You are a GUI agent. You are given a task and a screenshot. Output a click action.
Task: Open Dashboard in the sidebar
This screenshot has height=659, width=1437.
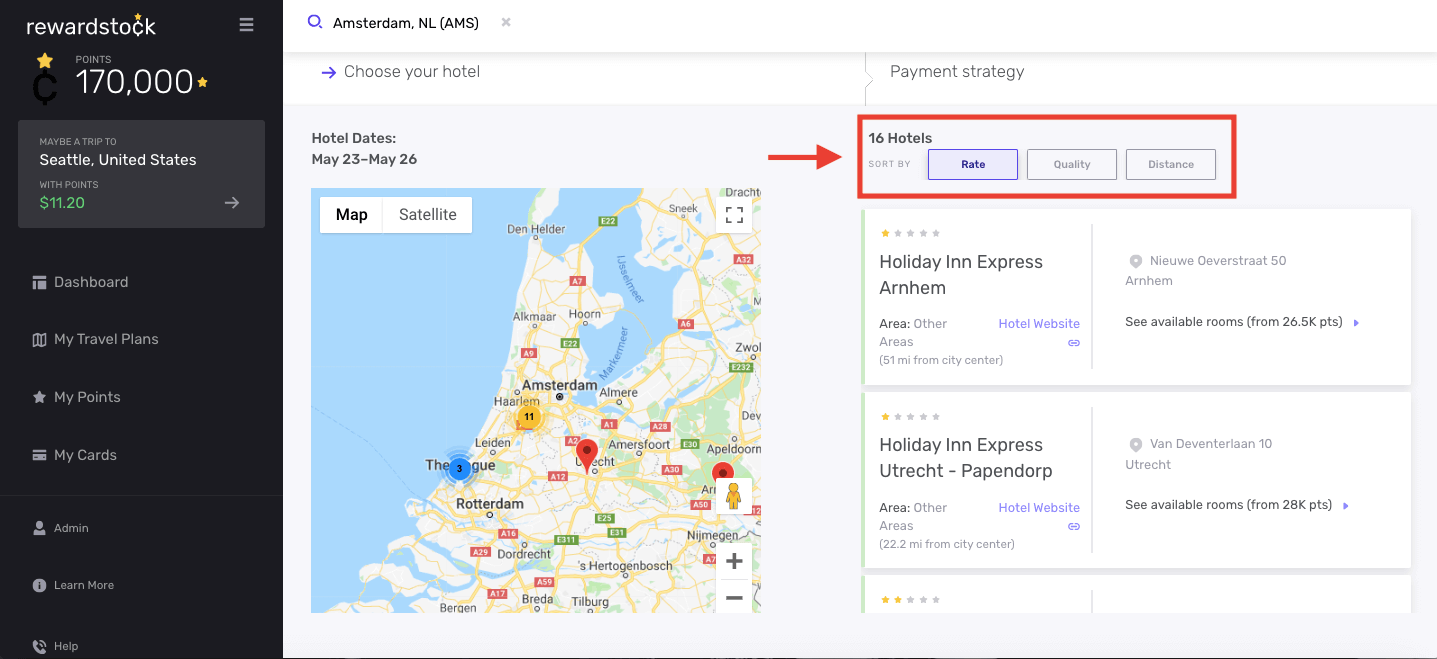pos(91,282)
